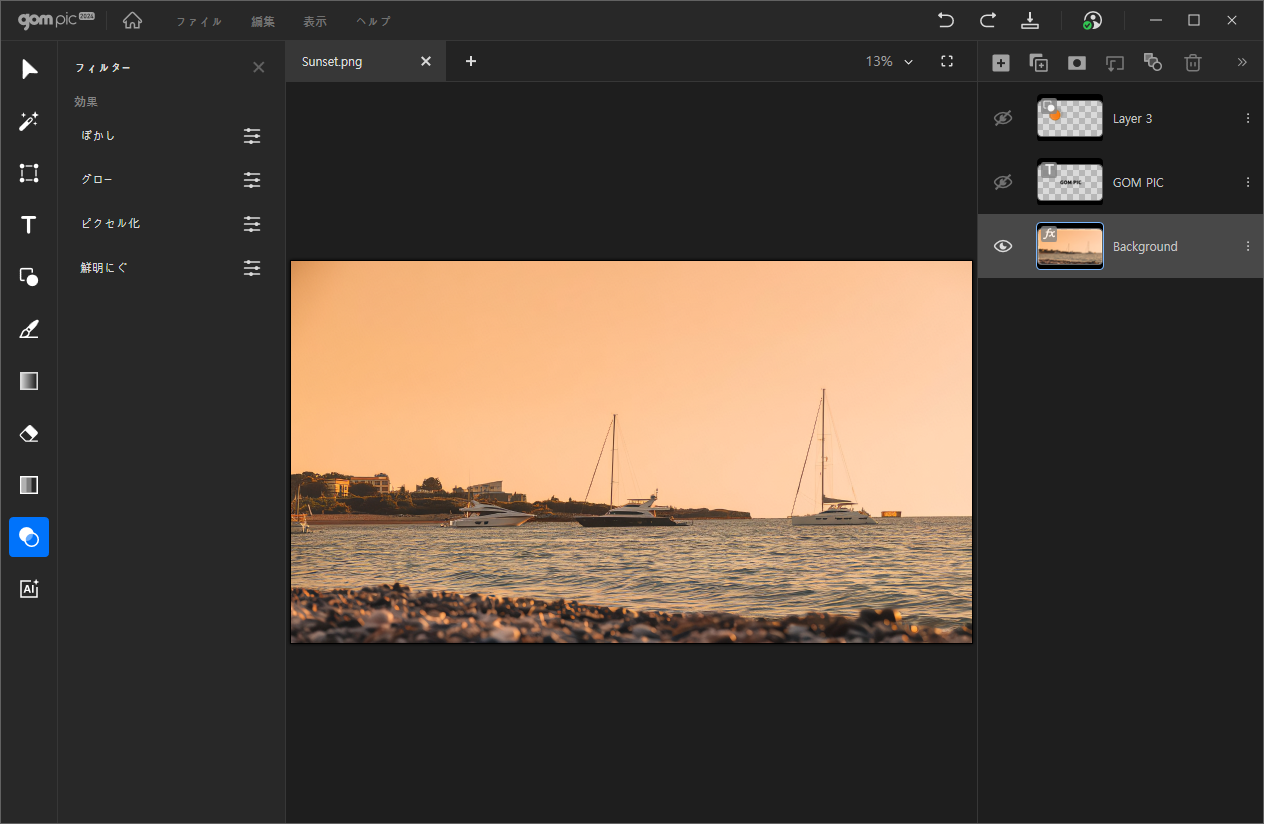Select the Background layer thumbnail

pyautogui.click(x=1070, y=246)
